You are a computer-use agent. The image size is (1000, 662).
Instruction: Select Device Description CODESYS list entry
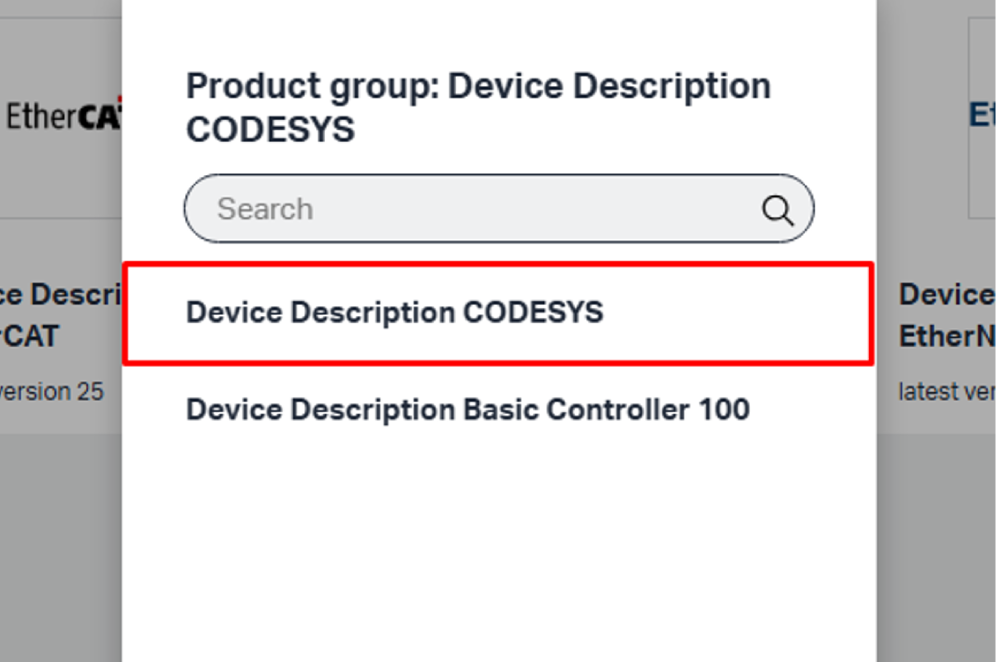tap(498, 313)
